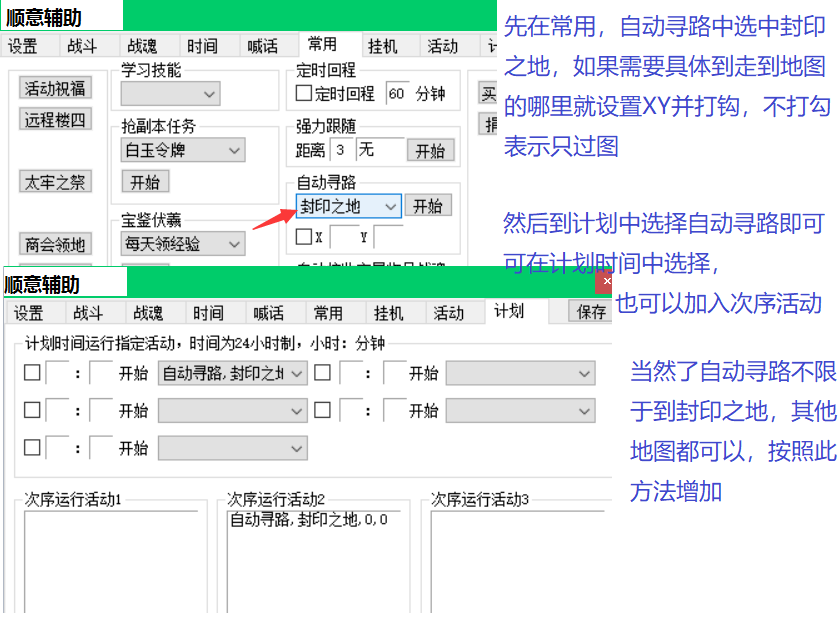
Task: Click 开始 next to the 封印之地 dropdown
Action: [x=428, y=206]
